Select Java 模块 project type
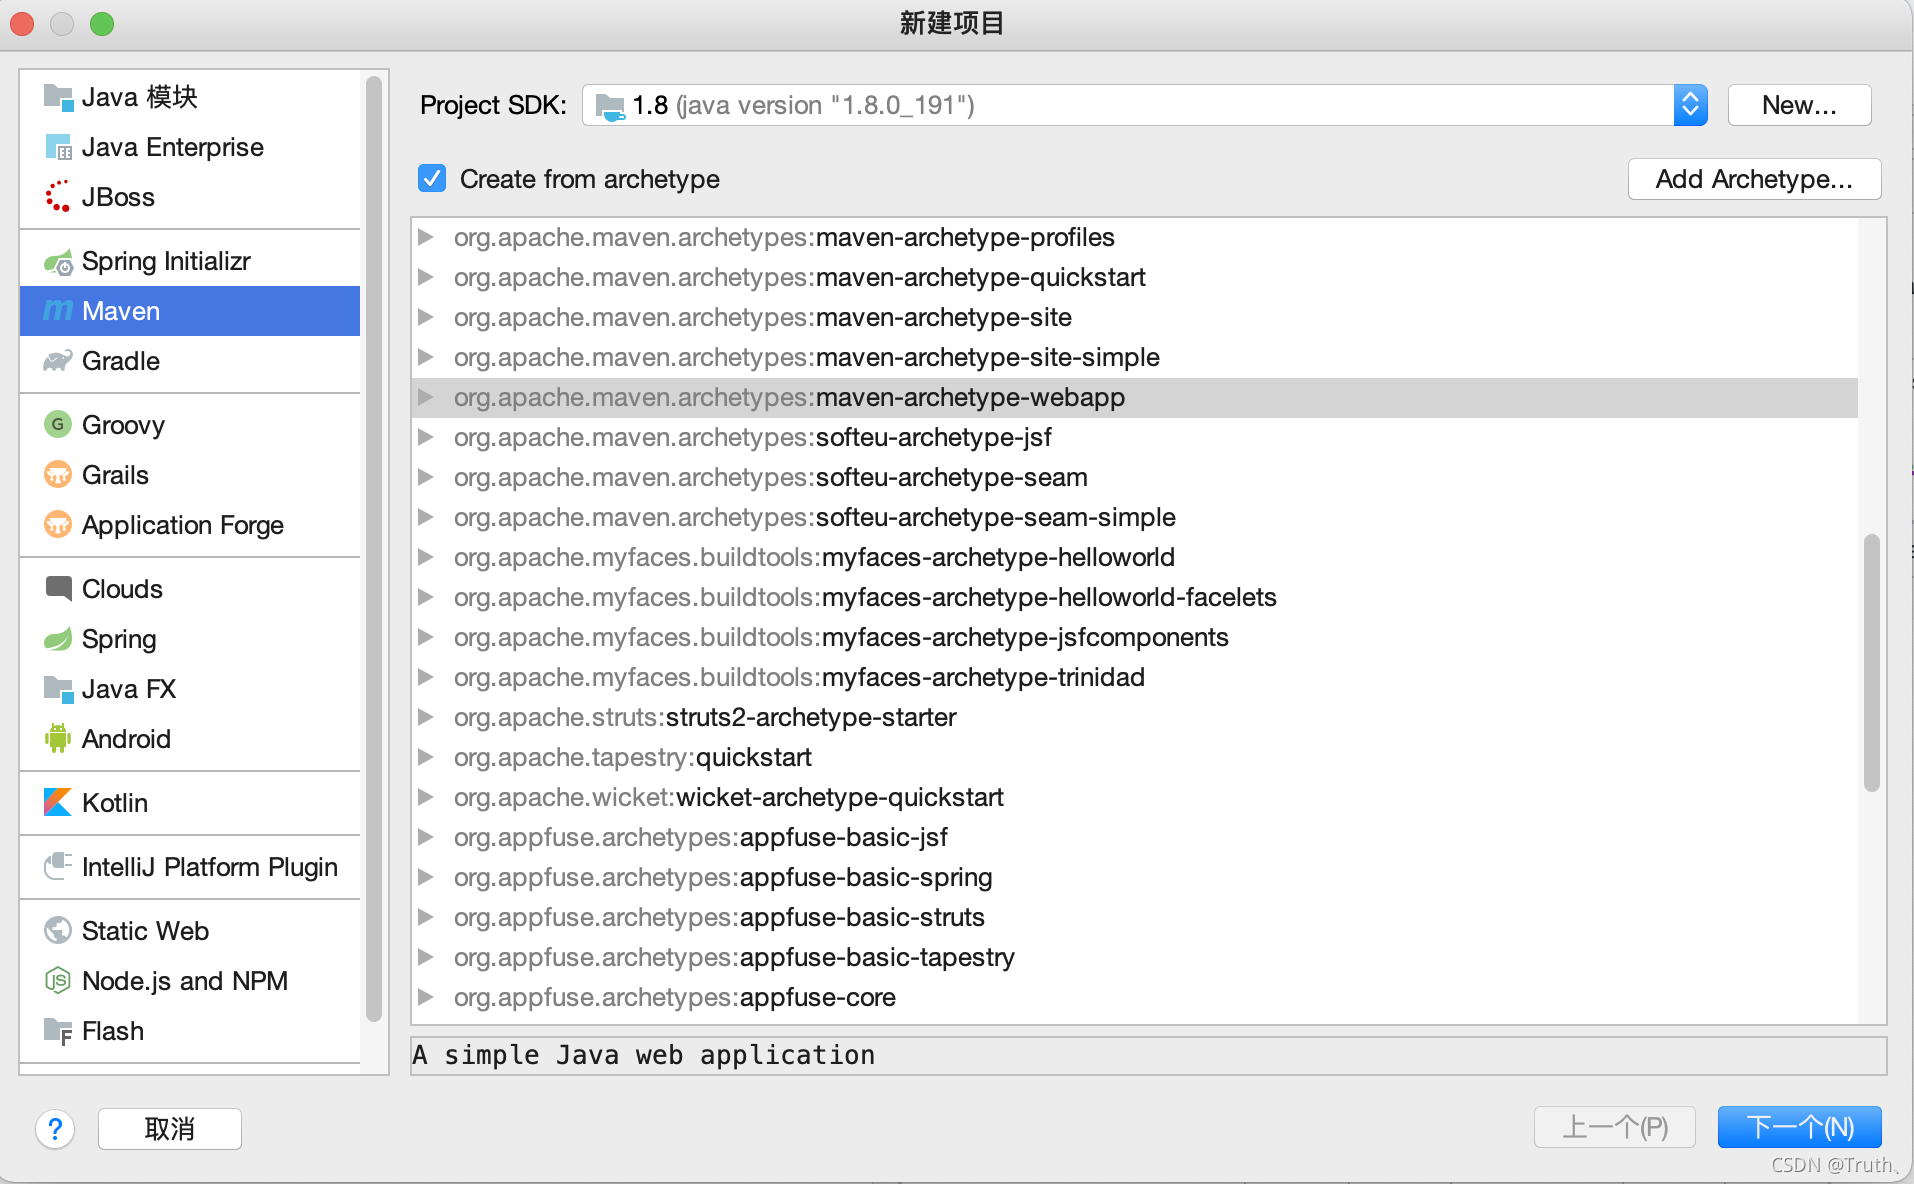The height and width of the screenshot is (1184, 1914). (x=190, y=97)
